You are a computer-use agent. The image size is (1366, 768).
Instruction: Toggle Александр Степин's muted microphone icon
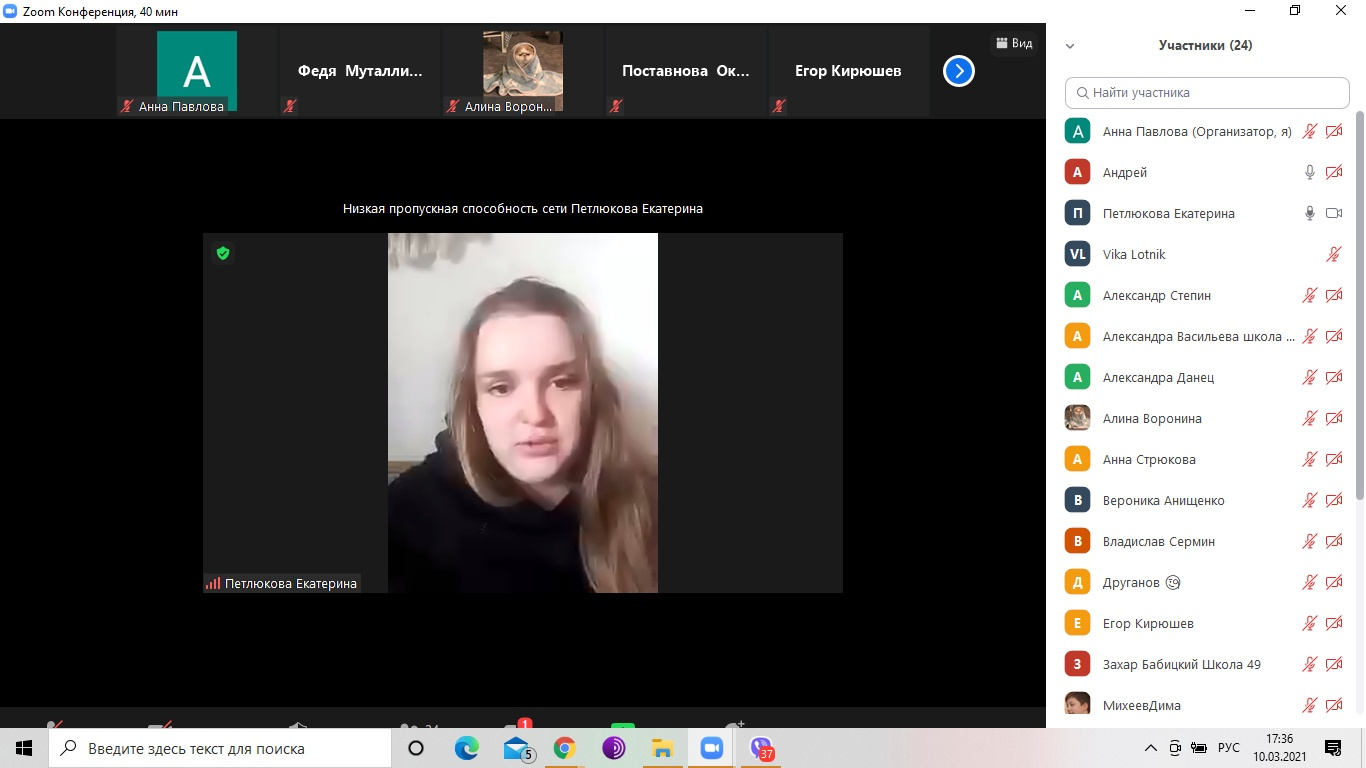pyautogui.click(x=1310, y=295)
